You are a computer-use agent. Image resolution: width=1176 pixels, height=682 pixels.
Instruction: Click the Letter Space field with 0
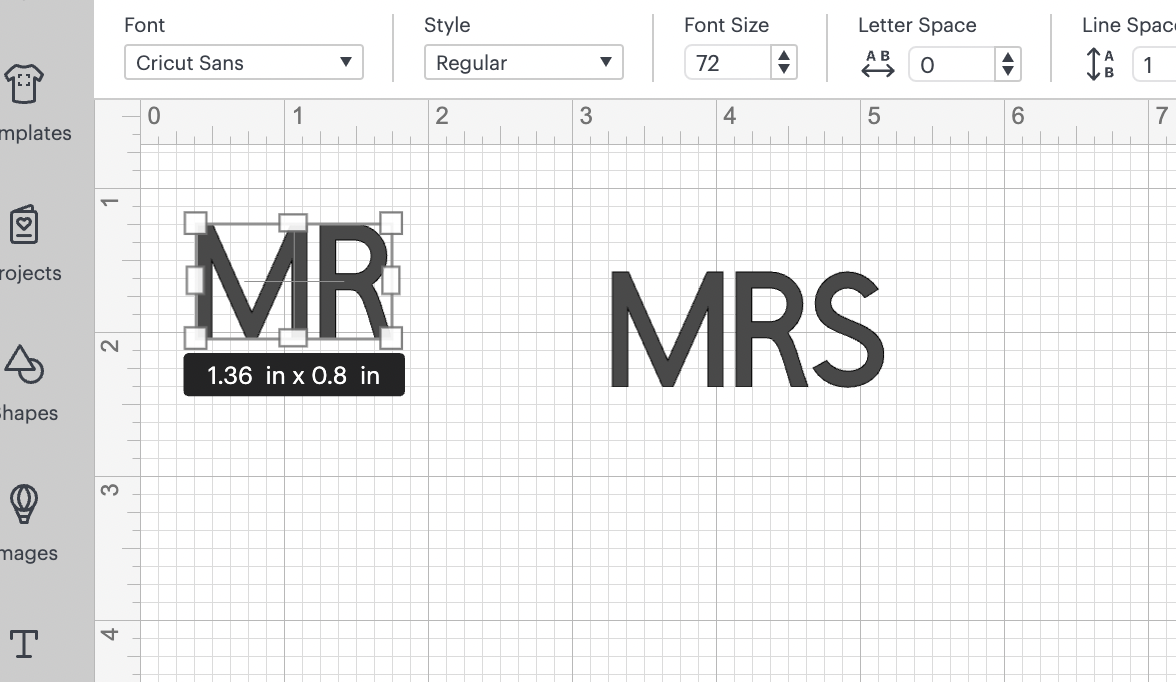tap(952, 65)
